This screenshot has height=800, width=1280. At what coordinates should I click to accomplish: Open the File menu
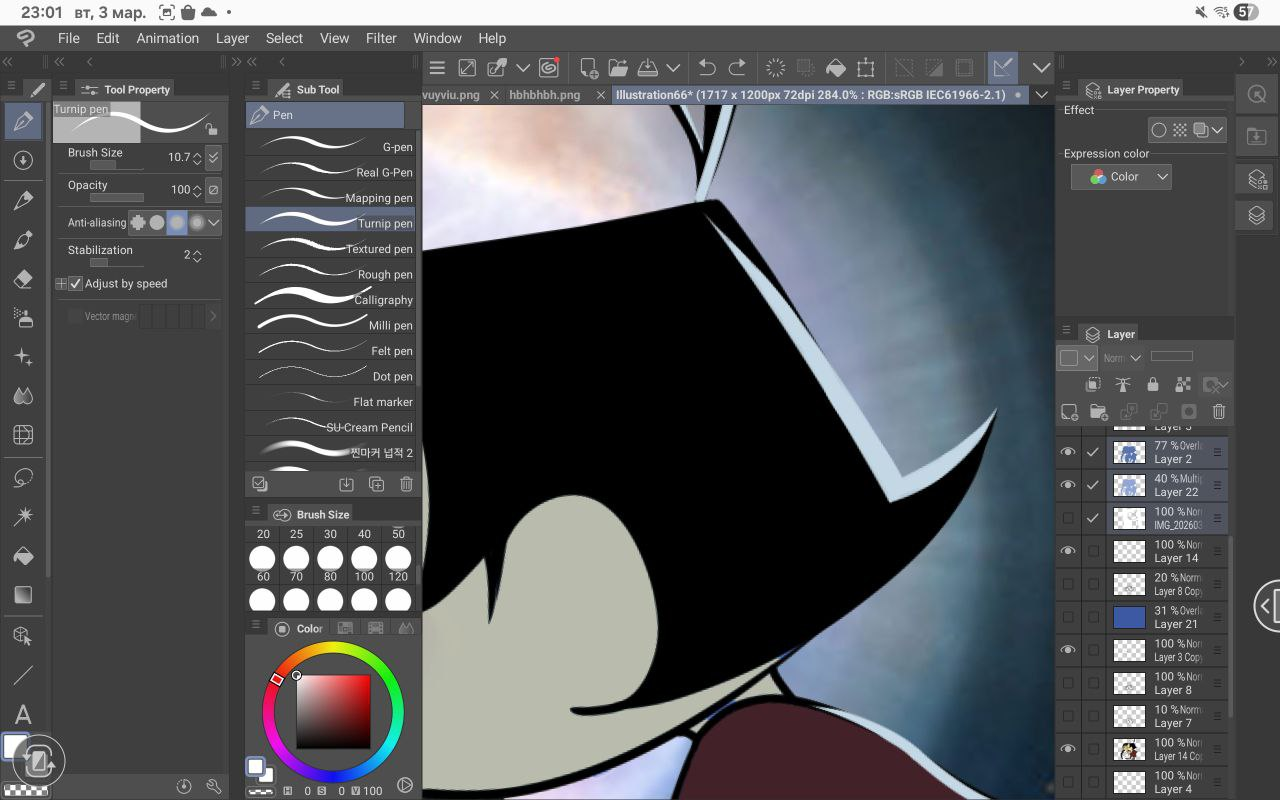pos(68,38)
